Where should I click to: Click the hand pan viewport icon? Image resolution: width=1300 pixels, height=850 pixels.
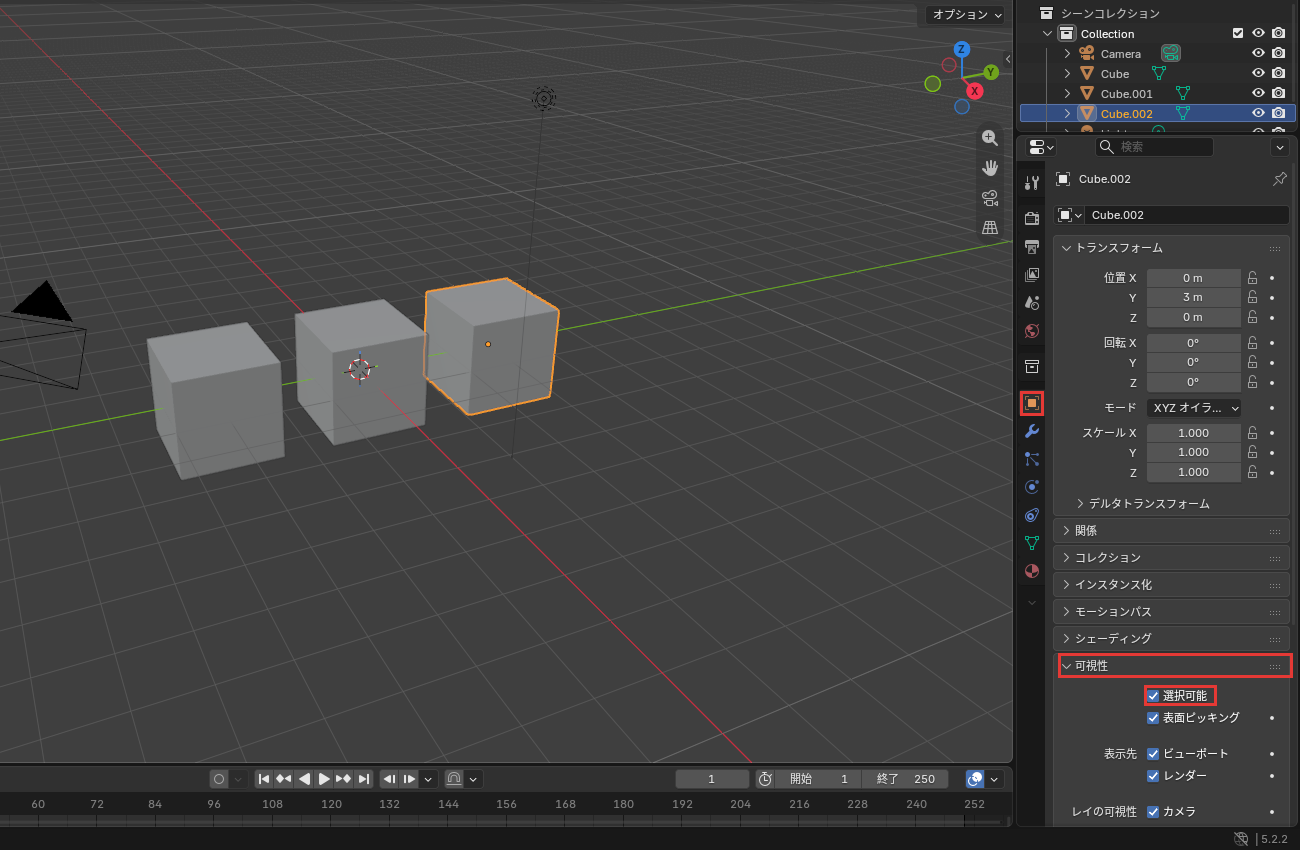(990, 167)
